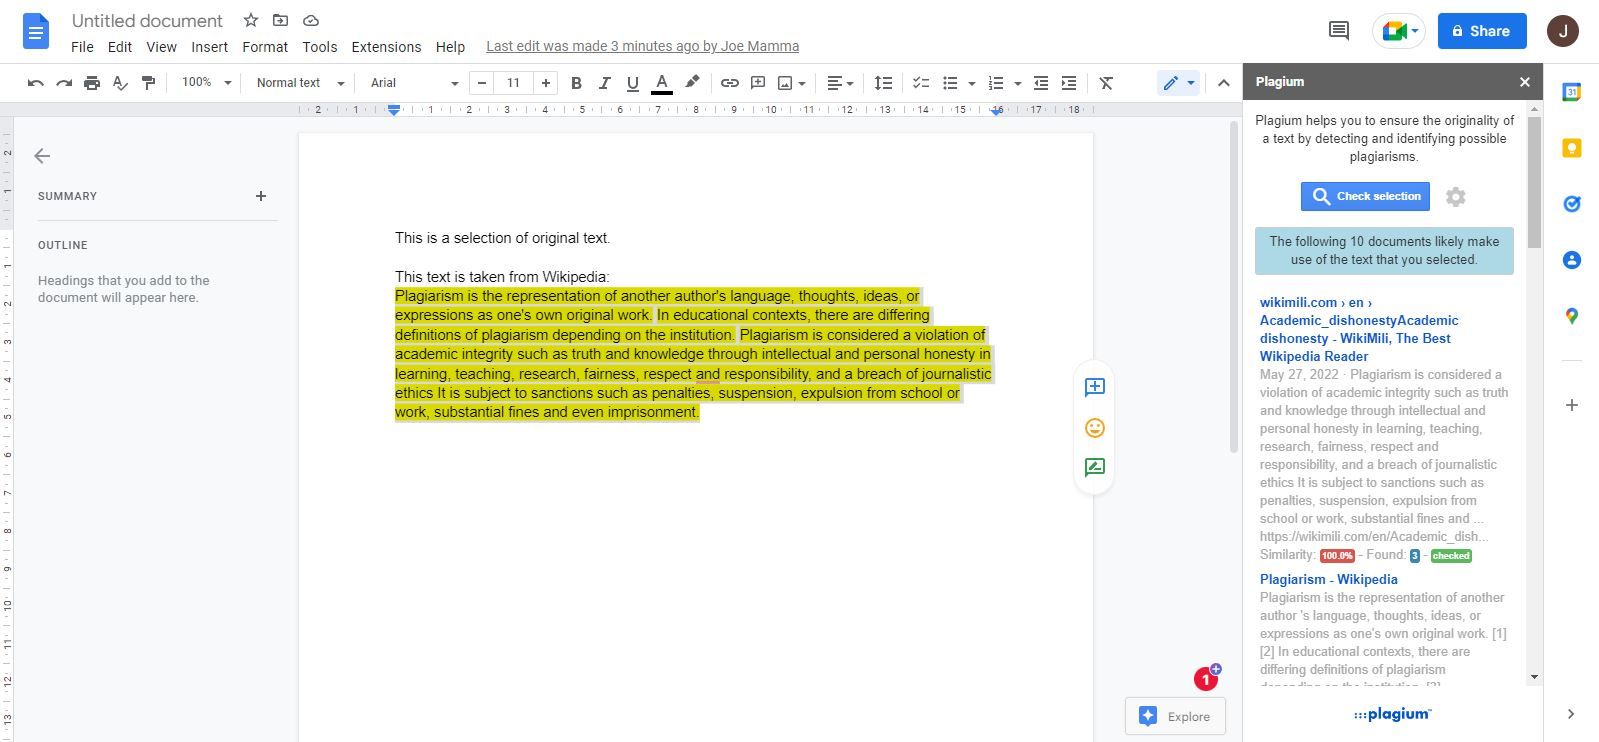Open the Format menu
Viewport: 1599px width, 742px height.
pos(265,47)
